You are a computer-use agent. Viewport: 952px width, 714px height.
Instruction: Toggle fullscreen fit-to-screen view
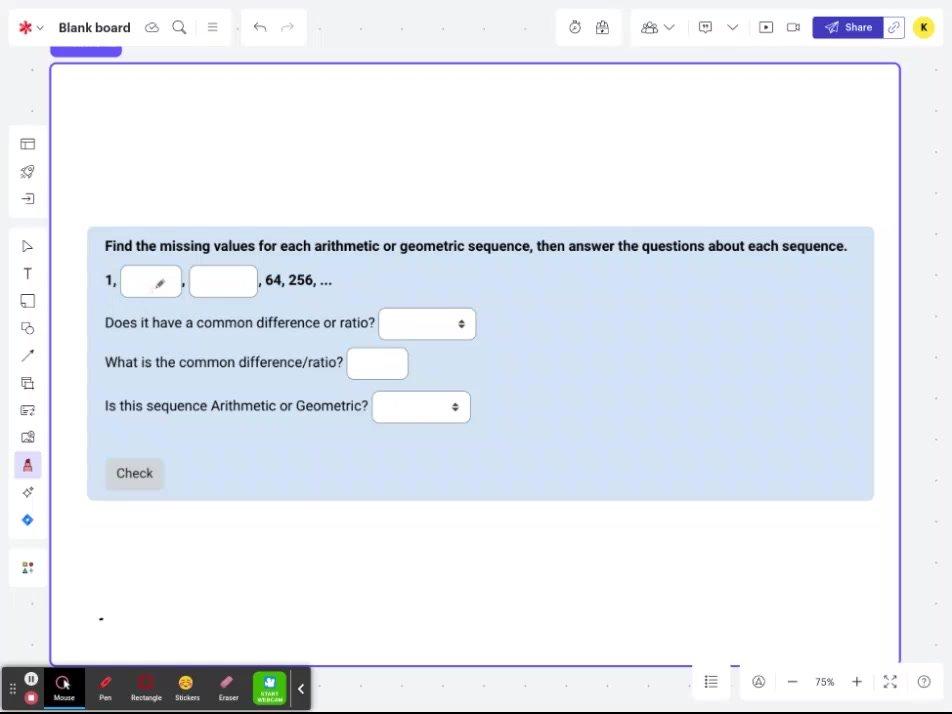890,682
